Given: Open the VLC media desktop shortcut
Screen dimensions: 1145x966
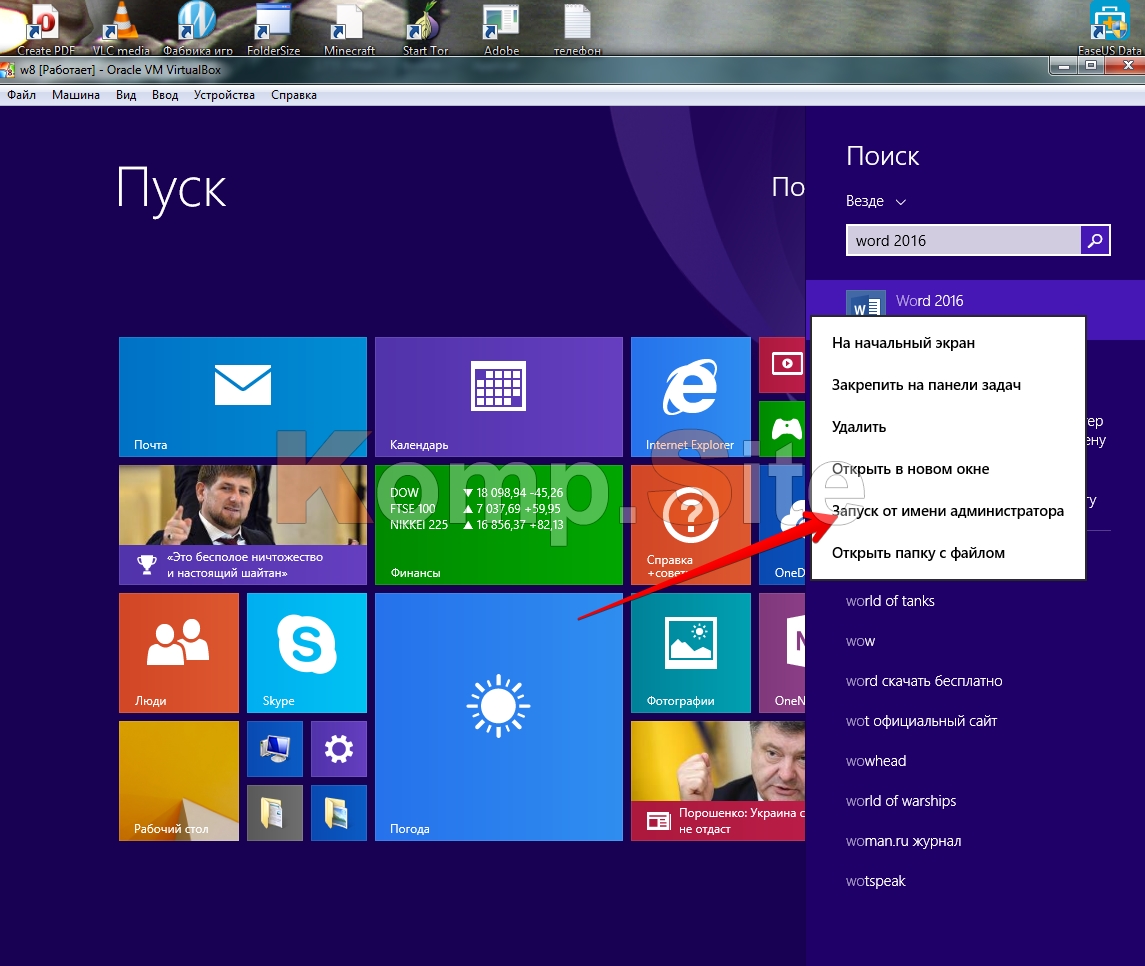Looking at the screenshot, I should pos(121,28).
